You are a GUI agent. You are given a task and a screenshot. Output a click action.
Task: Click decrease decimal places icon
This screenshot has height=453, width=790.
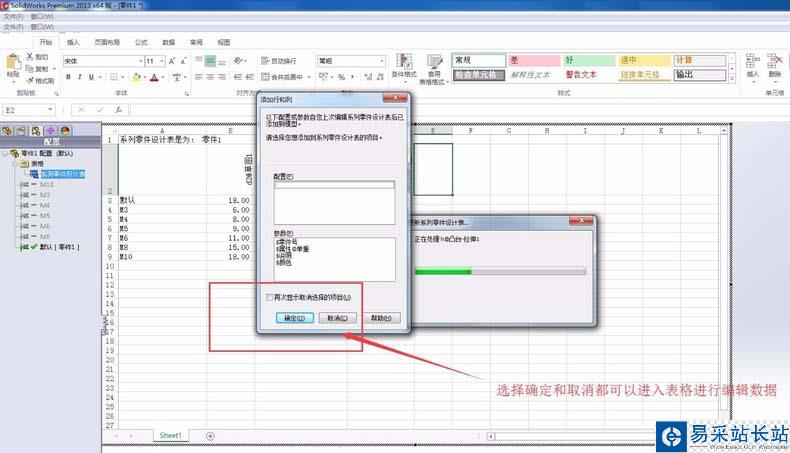coord(380,77)
